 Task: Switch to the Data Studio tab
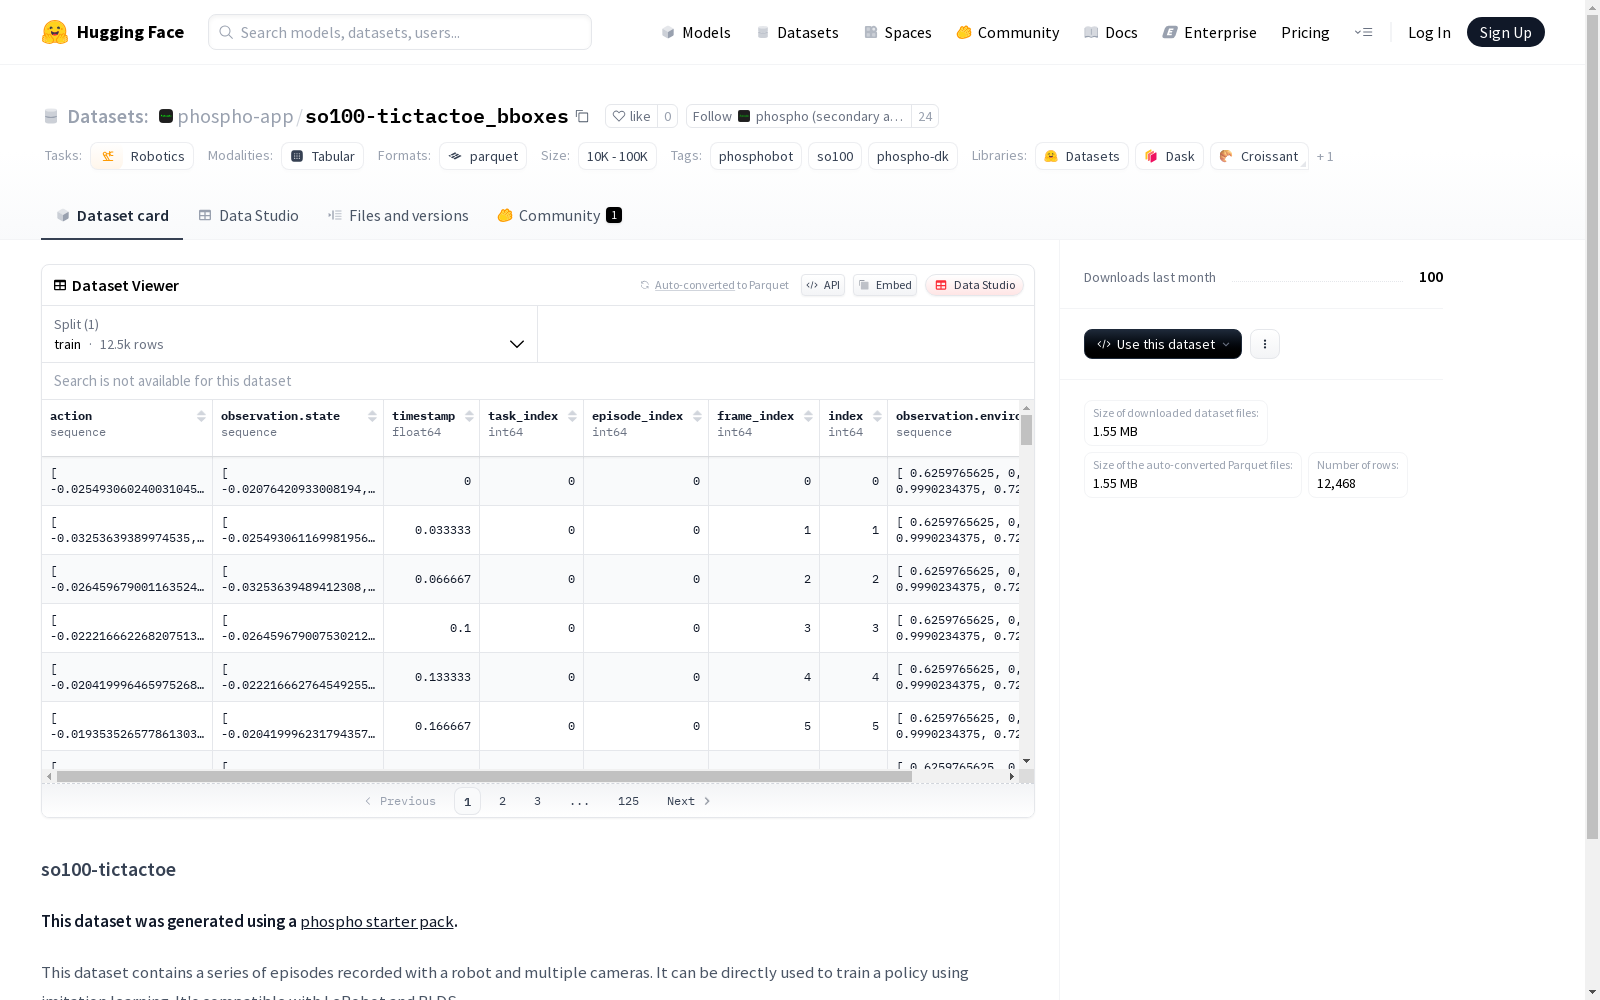pos(248,215)
